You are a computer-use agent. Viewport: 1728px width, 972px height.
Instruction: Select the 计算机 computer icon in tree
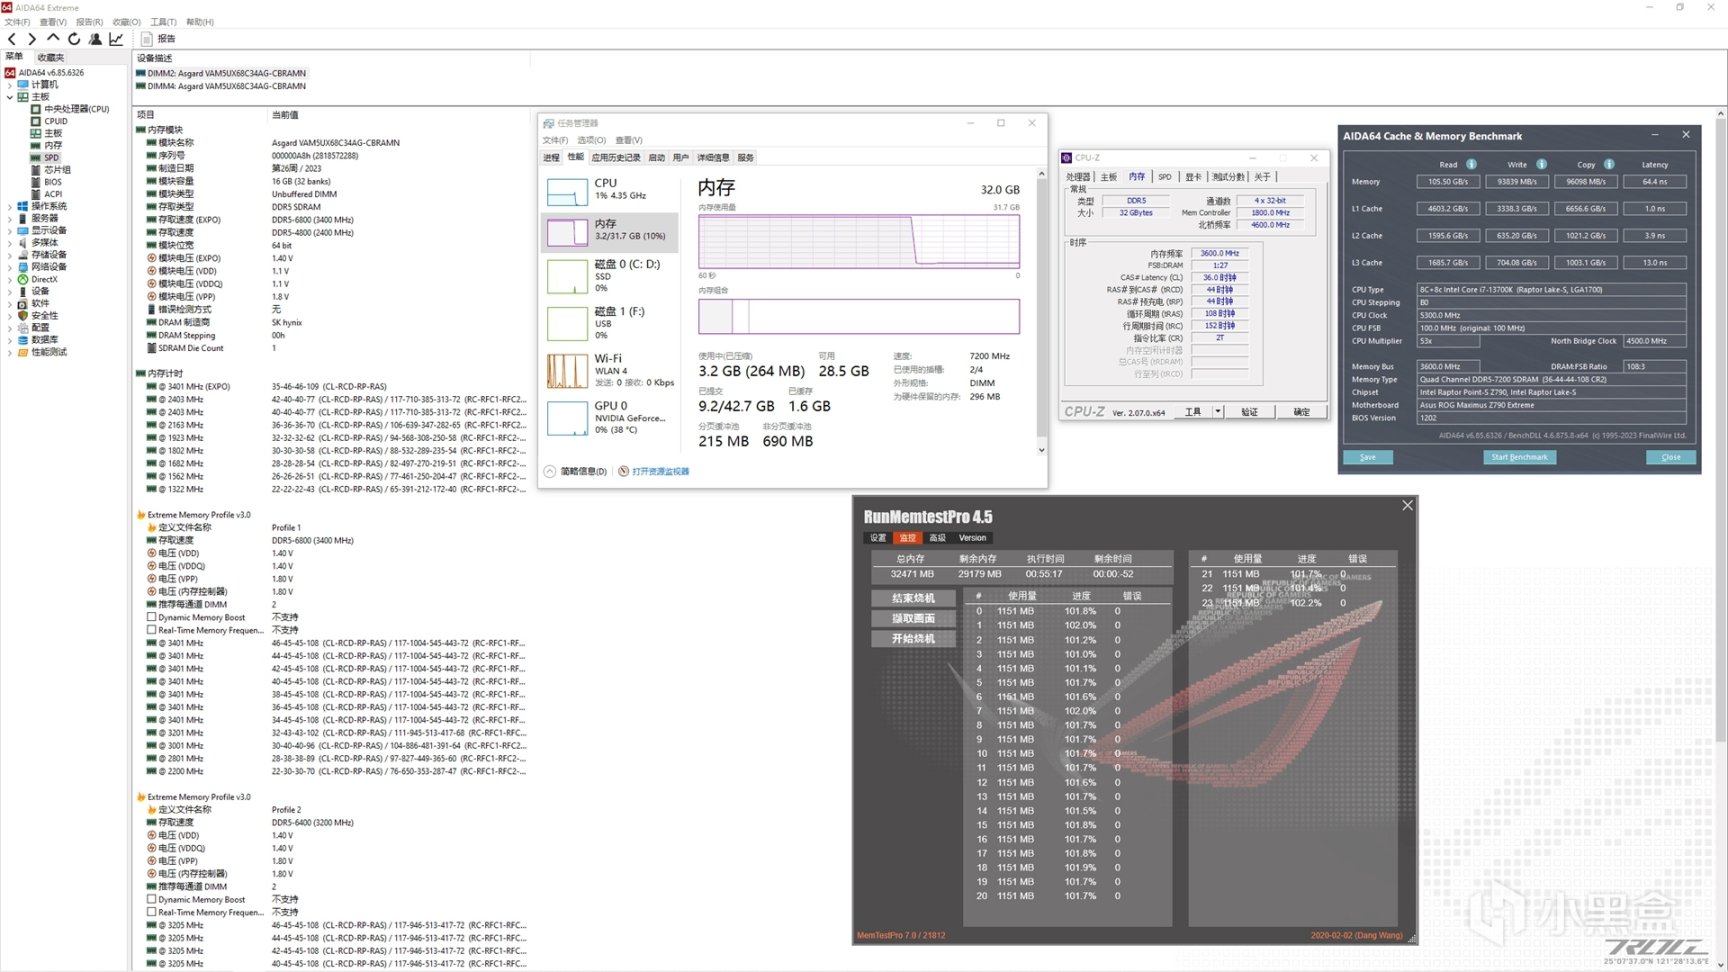click(x=23, y=85)
